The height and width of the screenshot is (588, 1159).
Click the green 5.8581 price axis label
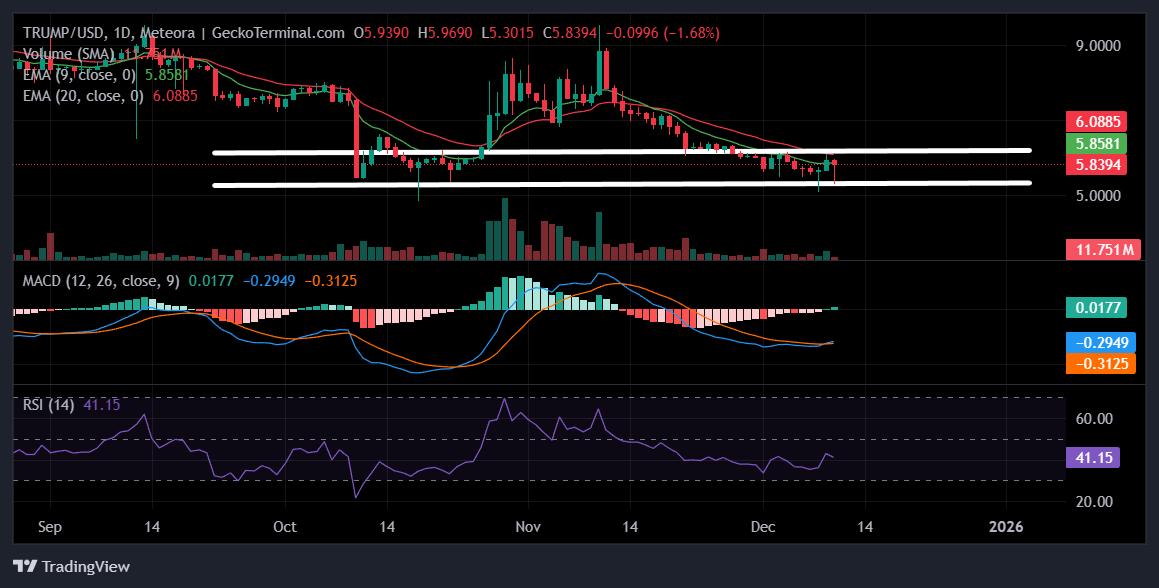coord(1096,143)
